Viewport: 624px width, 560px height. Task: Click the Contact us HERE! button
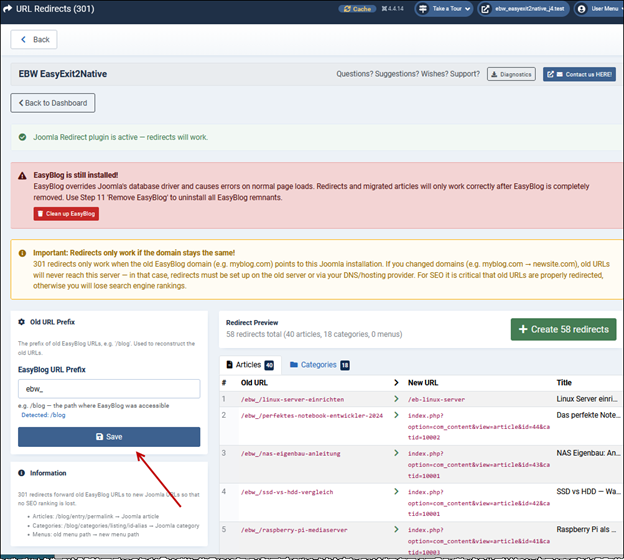pyautogui.click(x=579, y=74)
